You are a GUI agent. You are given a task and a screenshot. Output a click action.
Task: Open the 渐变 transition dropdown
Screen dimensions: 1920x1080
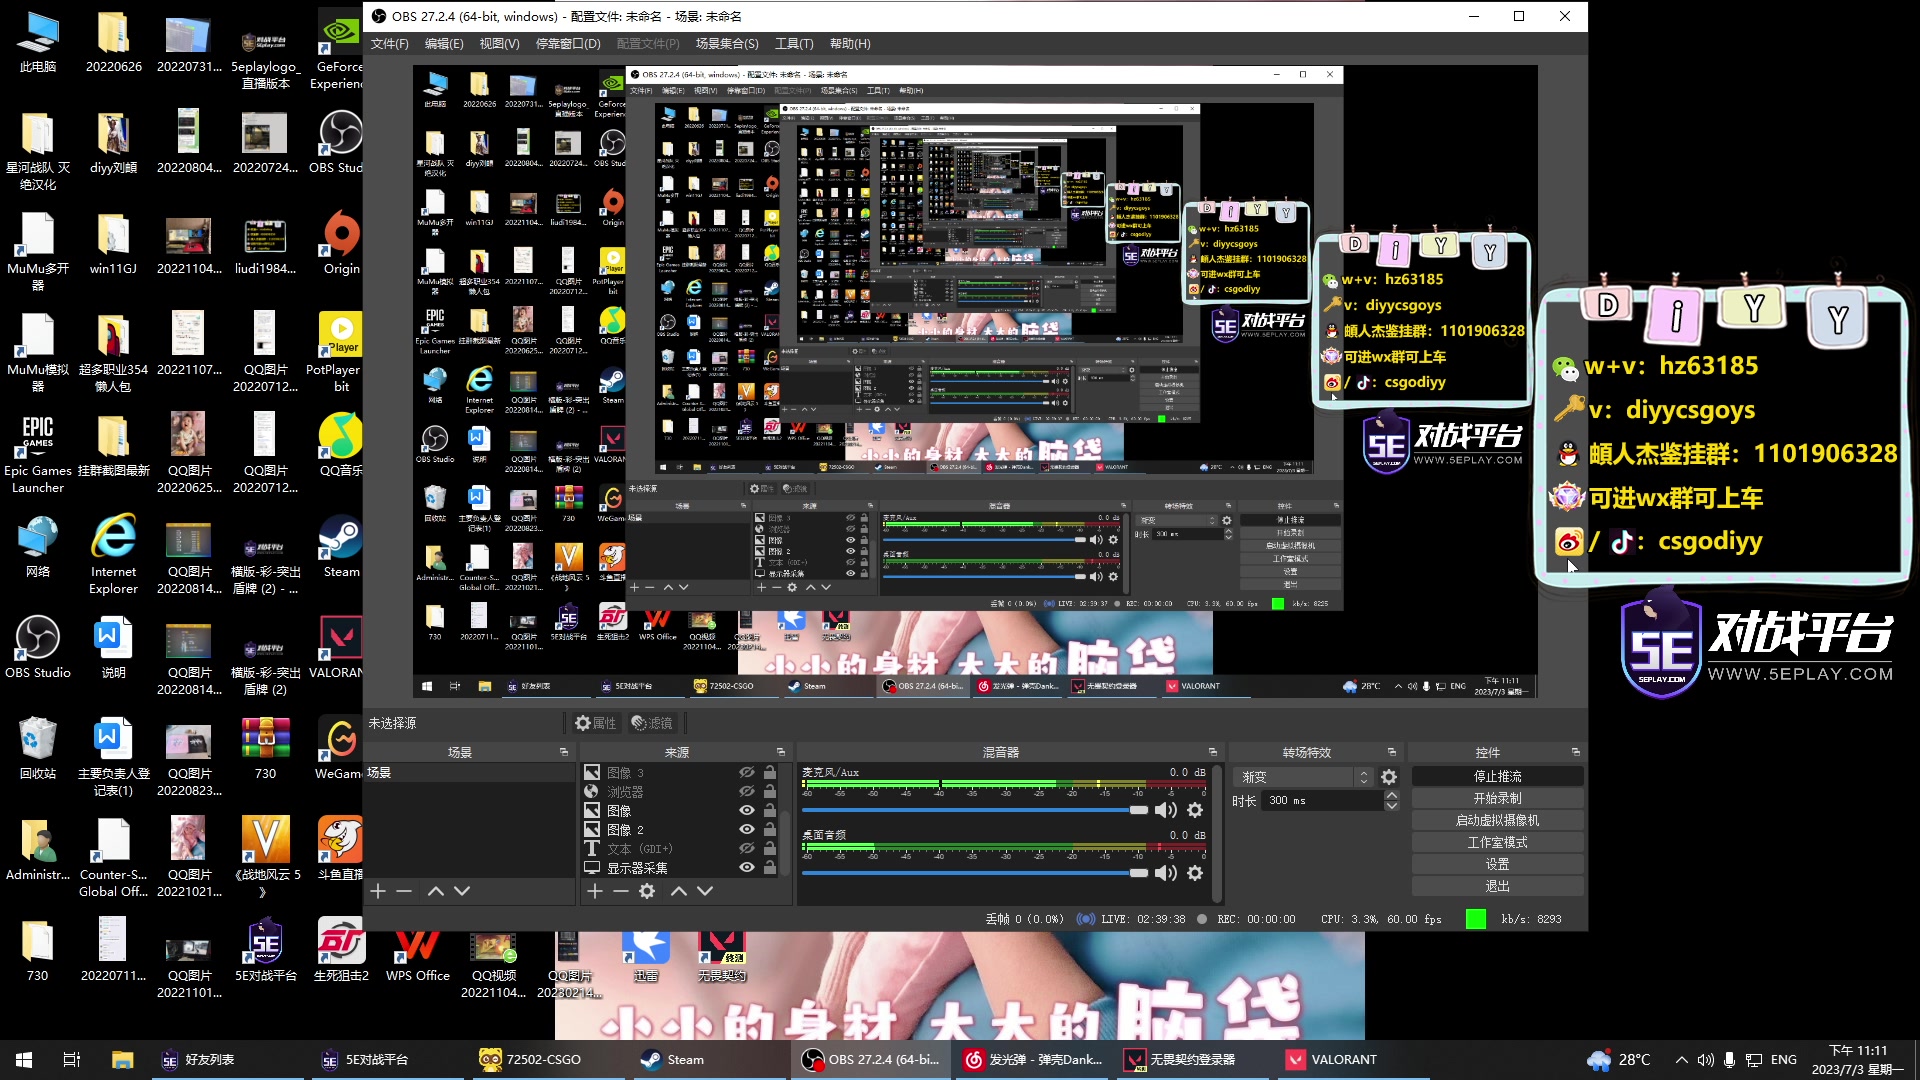(1304, 777)
